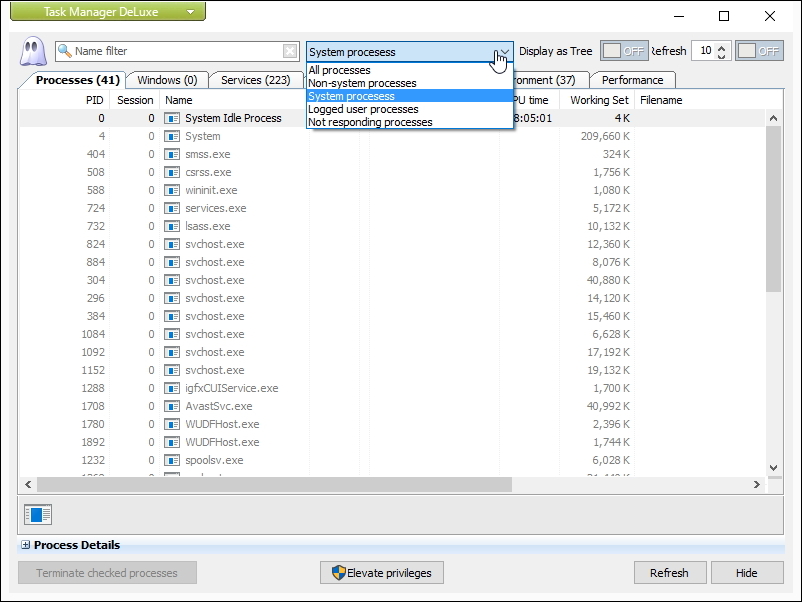Click the horizontal scrollbar thumb
Image resolution: width=802 pixels, height=602 pixels.
(x=274, y=484)
